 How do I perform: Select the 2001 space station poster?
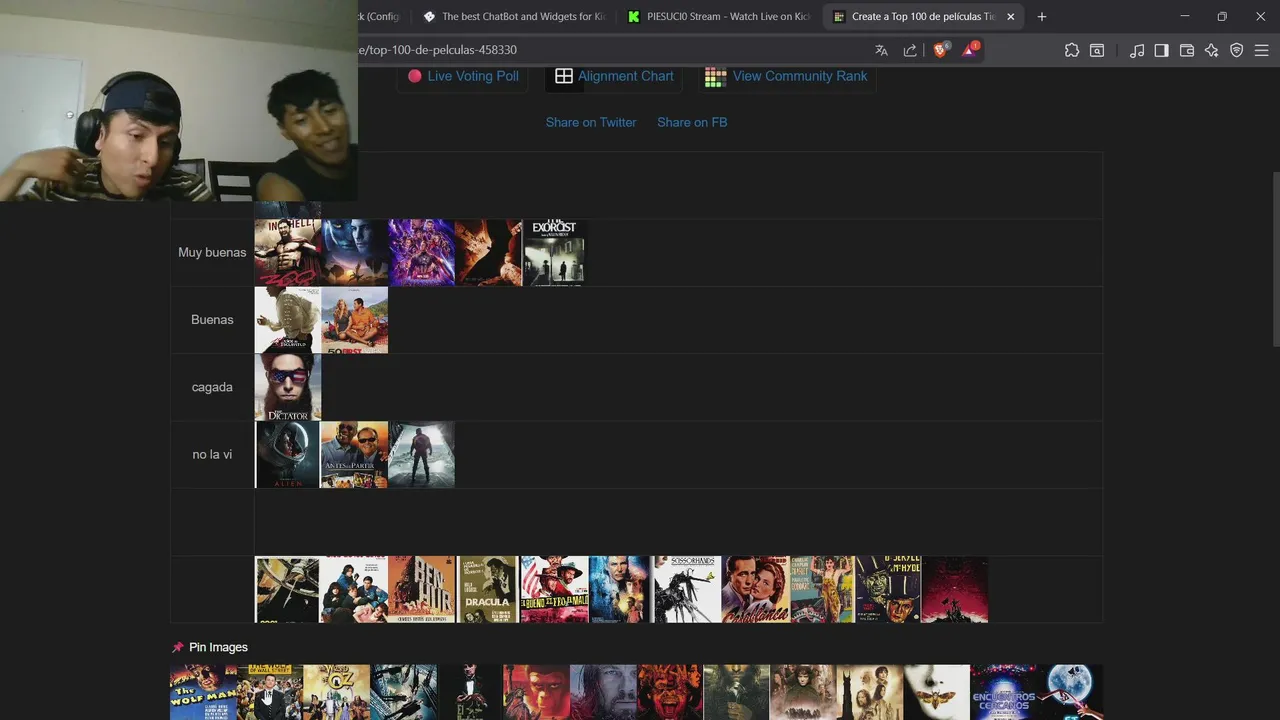click(x=287, y=590)
